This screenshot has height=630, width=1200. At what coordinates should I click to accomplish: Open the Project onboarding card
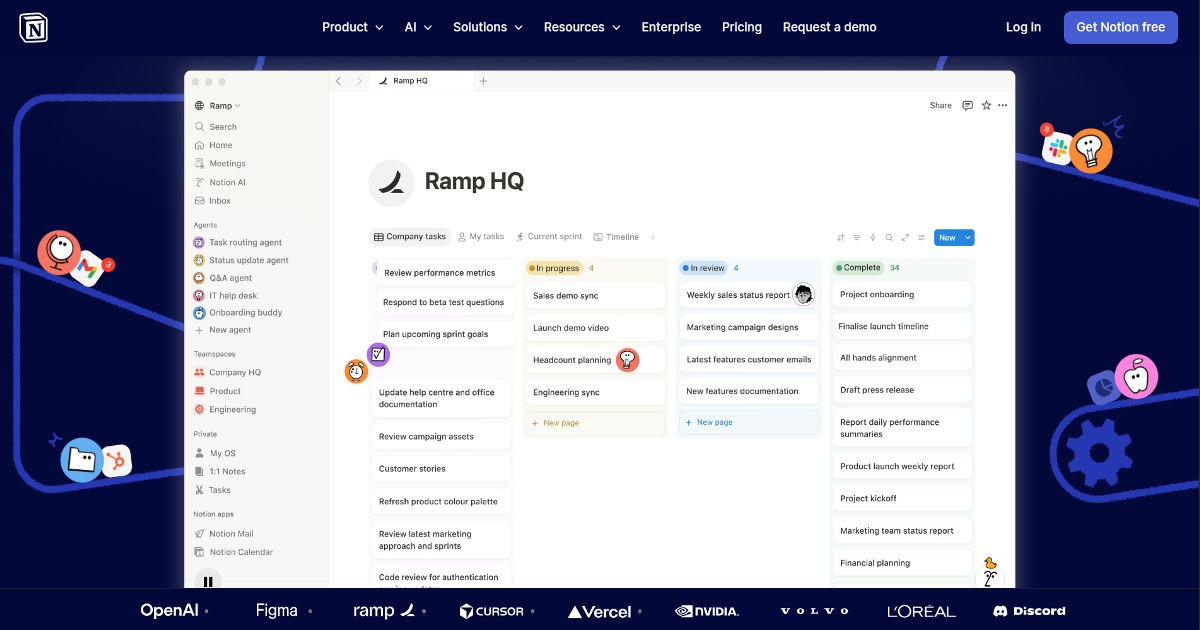[903, 294]
